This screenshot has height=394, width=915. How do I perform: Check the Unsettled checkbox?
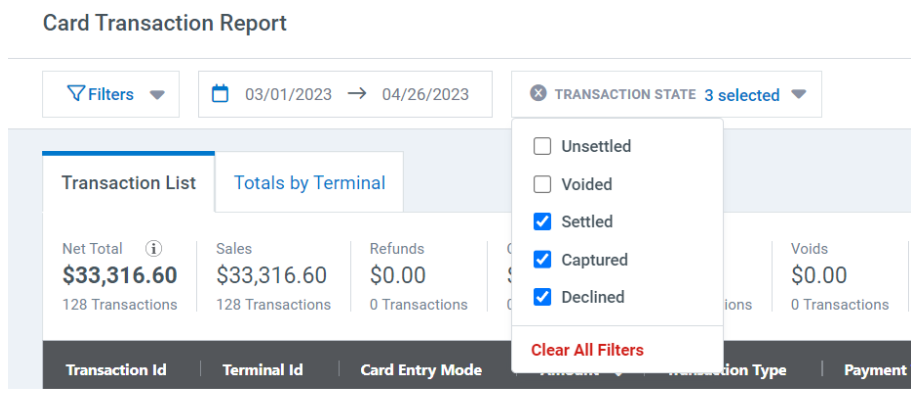point(542,147)
